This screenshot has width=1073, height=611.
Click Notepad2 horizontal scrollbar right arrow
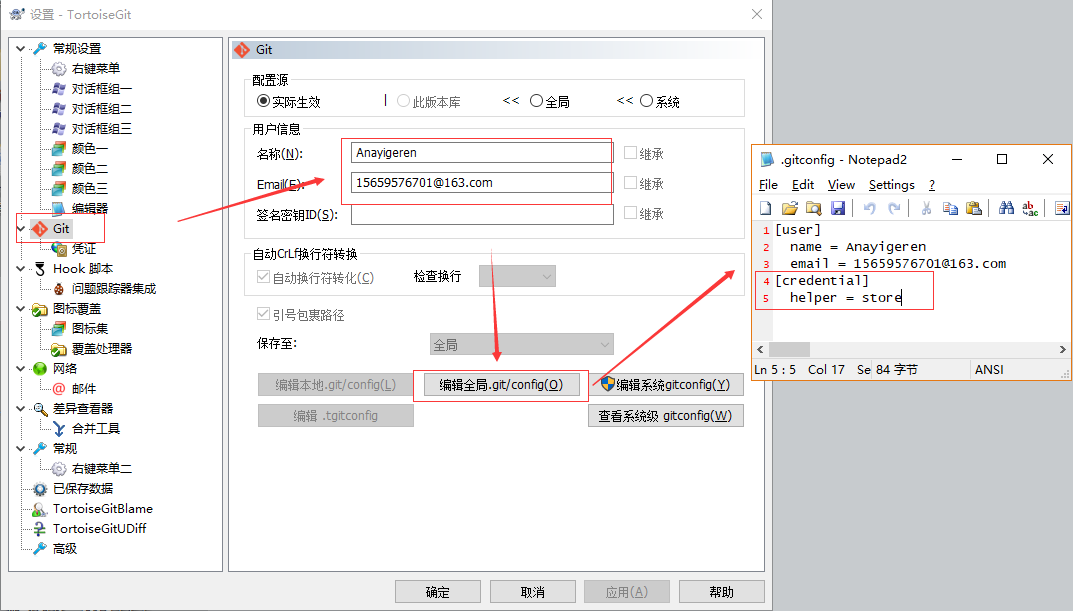1062,349
